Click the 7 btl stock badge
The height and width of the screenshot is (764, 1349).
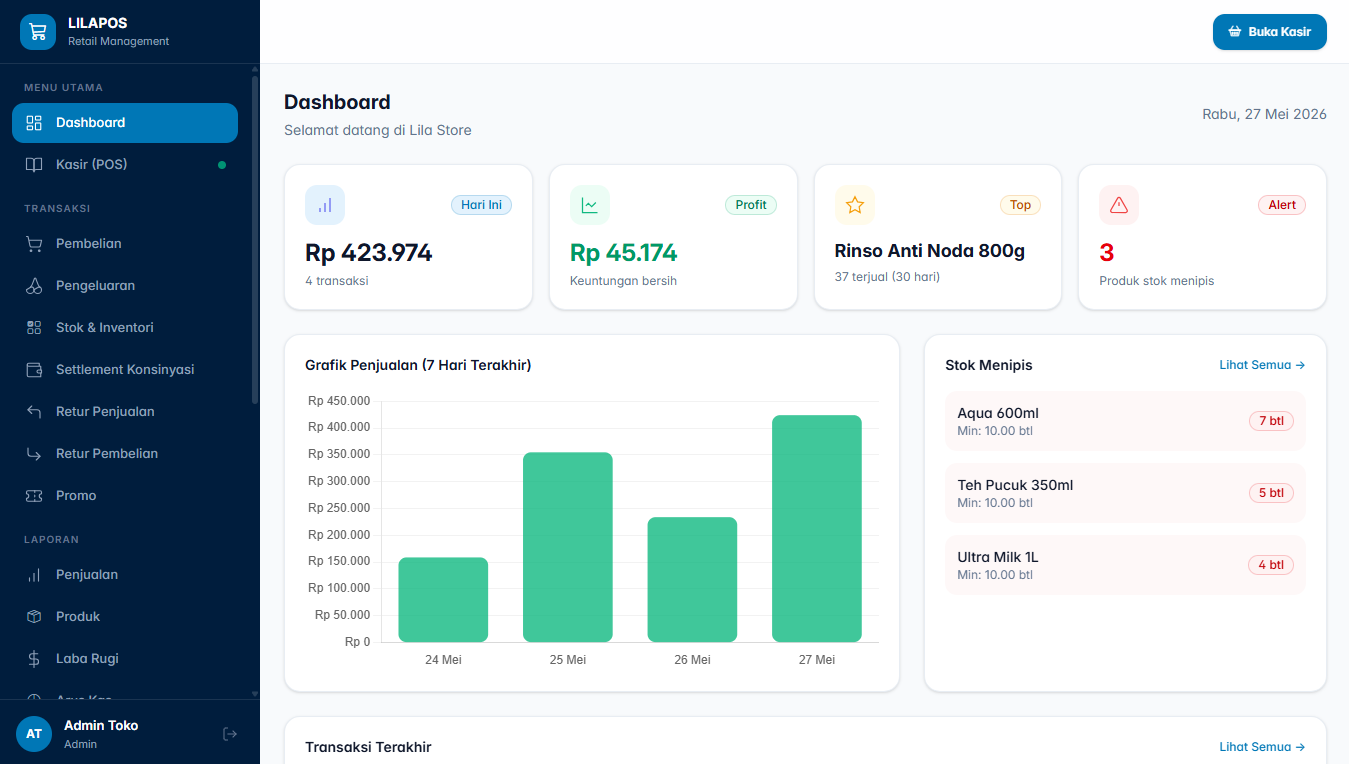pyautogui.click(x=1271, y=421)
